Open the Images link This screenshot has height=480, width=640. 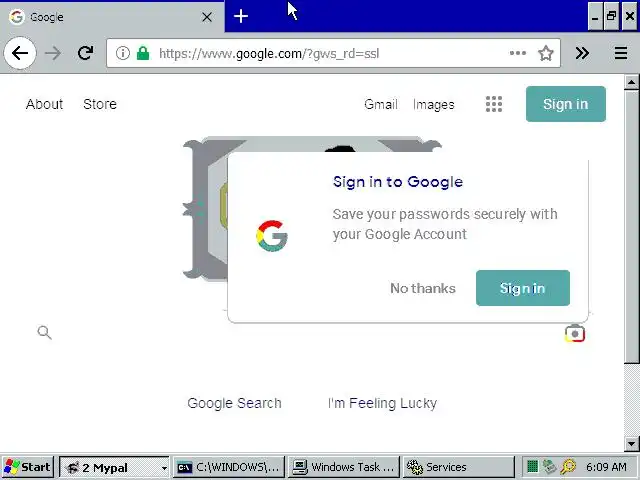tap(433, 104)
